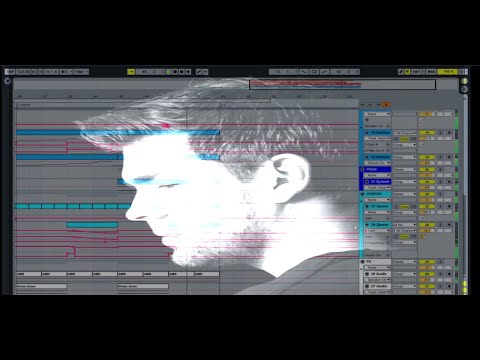Toggle the 24 Operator track activator
The height and width of the screenshot is (360, 480).
(x=427, y=225)
